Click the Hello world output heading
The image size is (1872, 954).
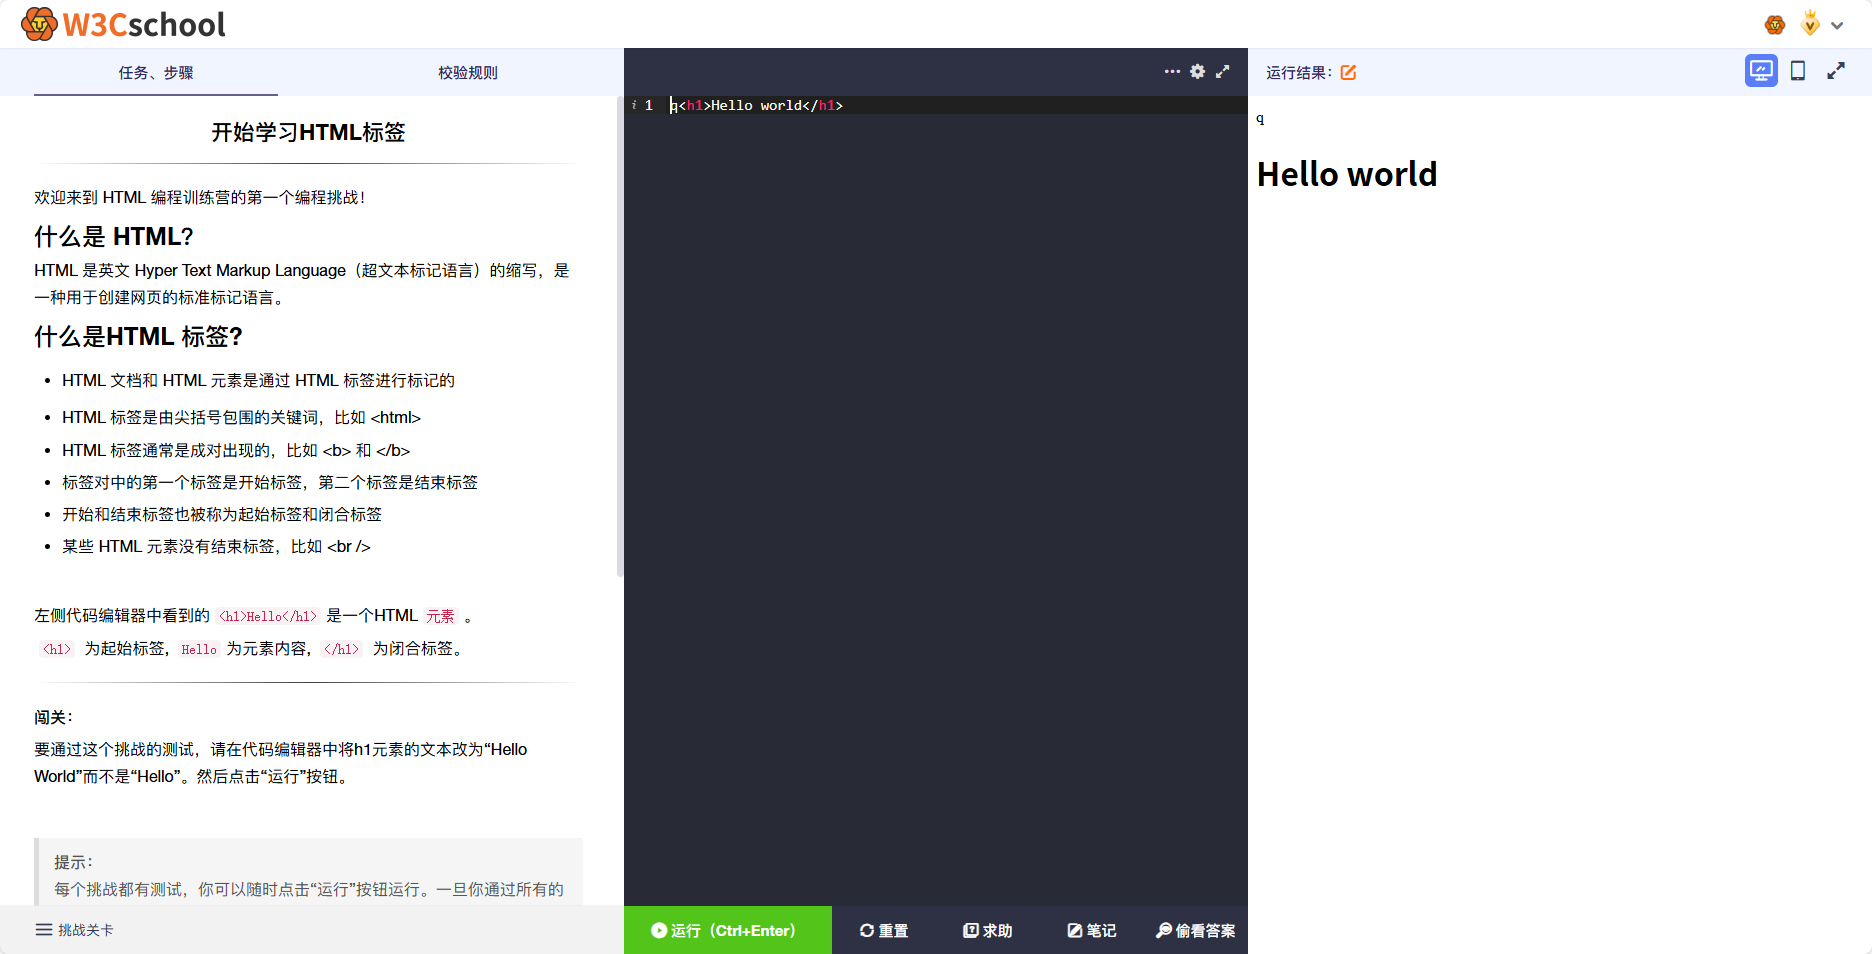[x=1347, y=174]
